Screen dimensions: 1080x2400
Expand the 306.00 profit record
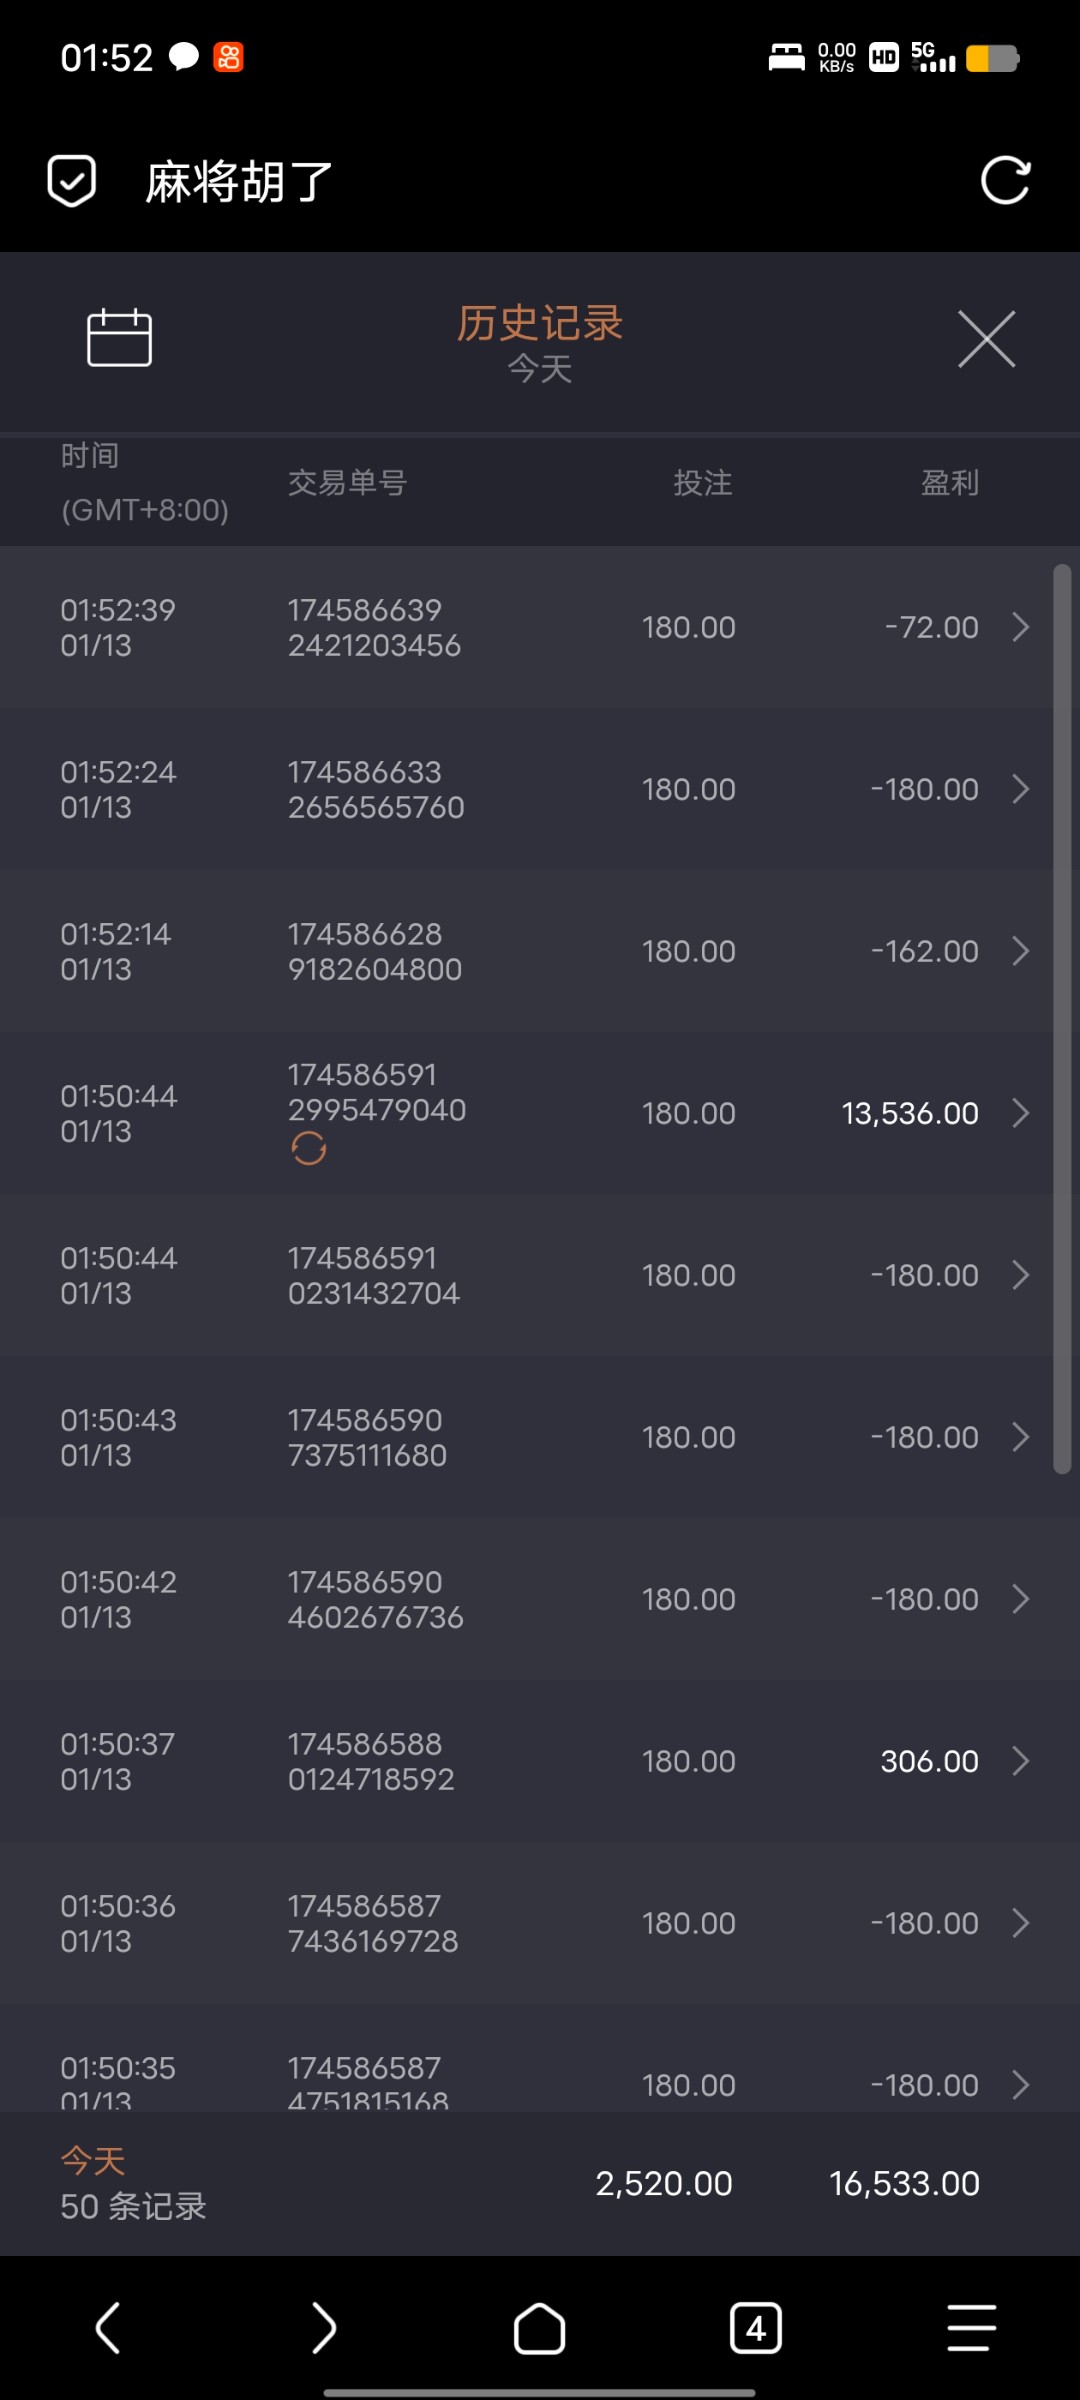[x=1020, y=1761]
